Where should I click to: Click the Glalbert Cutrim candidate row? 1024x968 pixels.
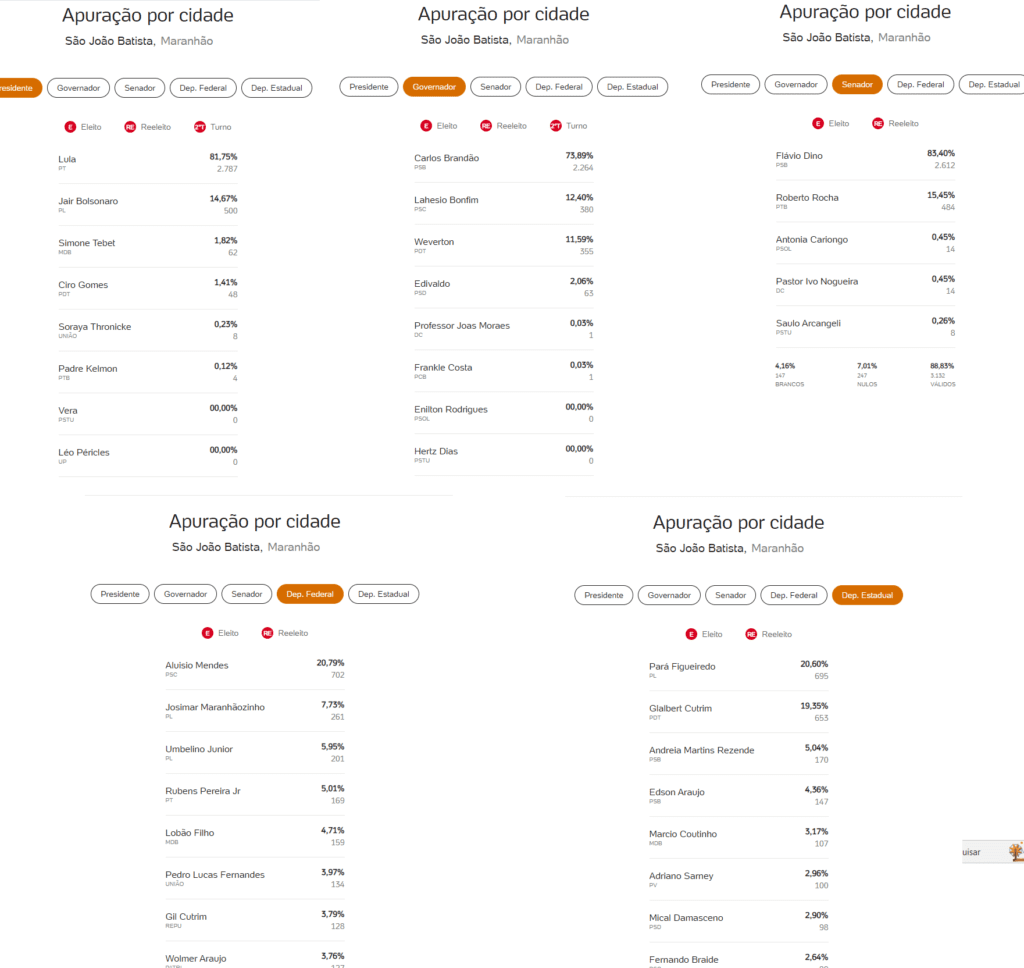(739, 713)
